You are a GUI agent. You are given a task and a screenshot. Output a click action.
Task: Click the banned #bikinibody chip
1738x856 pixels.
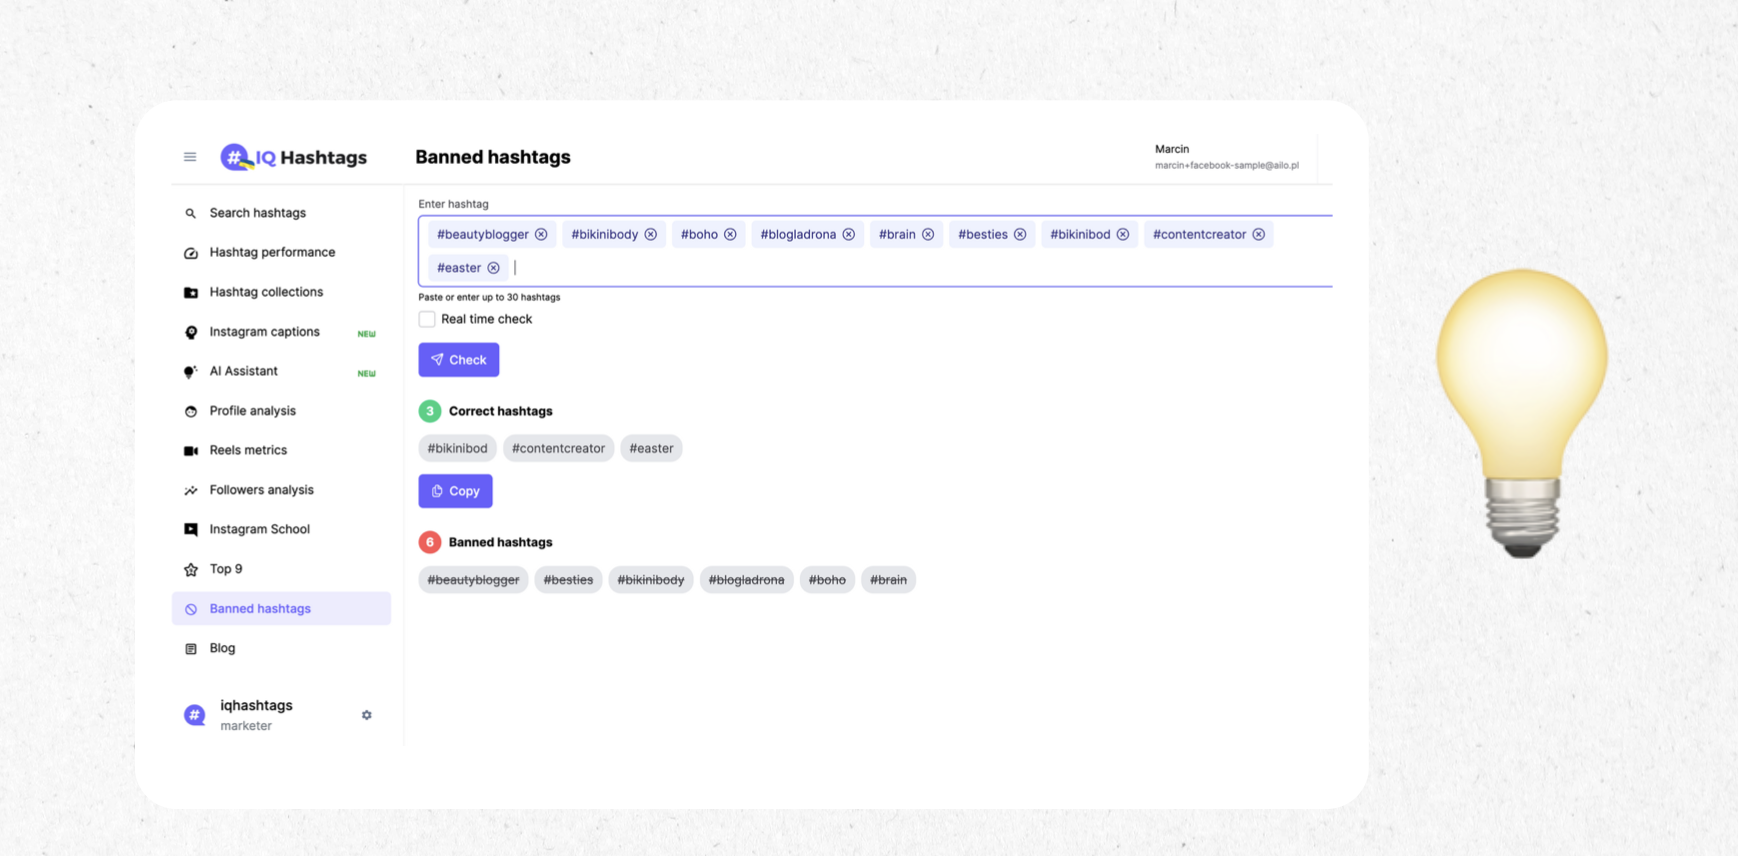pyautogui.click(x=651, y=580)
